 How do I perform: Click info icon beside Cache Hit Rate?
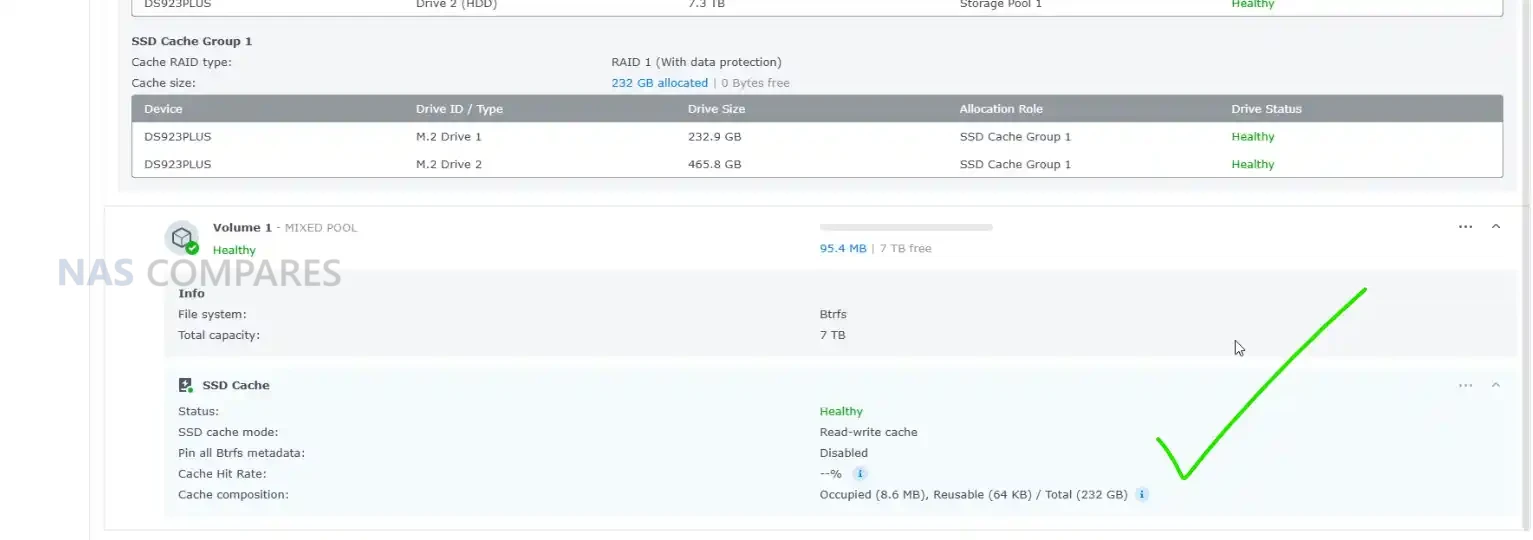pos(860,474)
